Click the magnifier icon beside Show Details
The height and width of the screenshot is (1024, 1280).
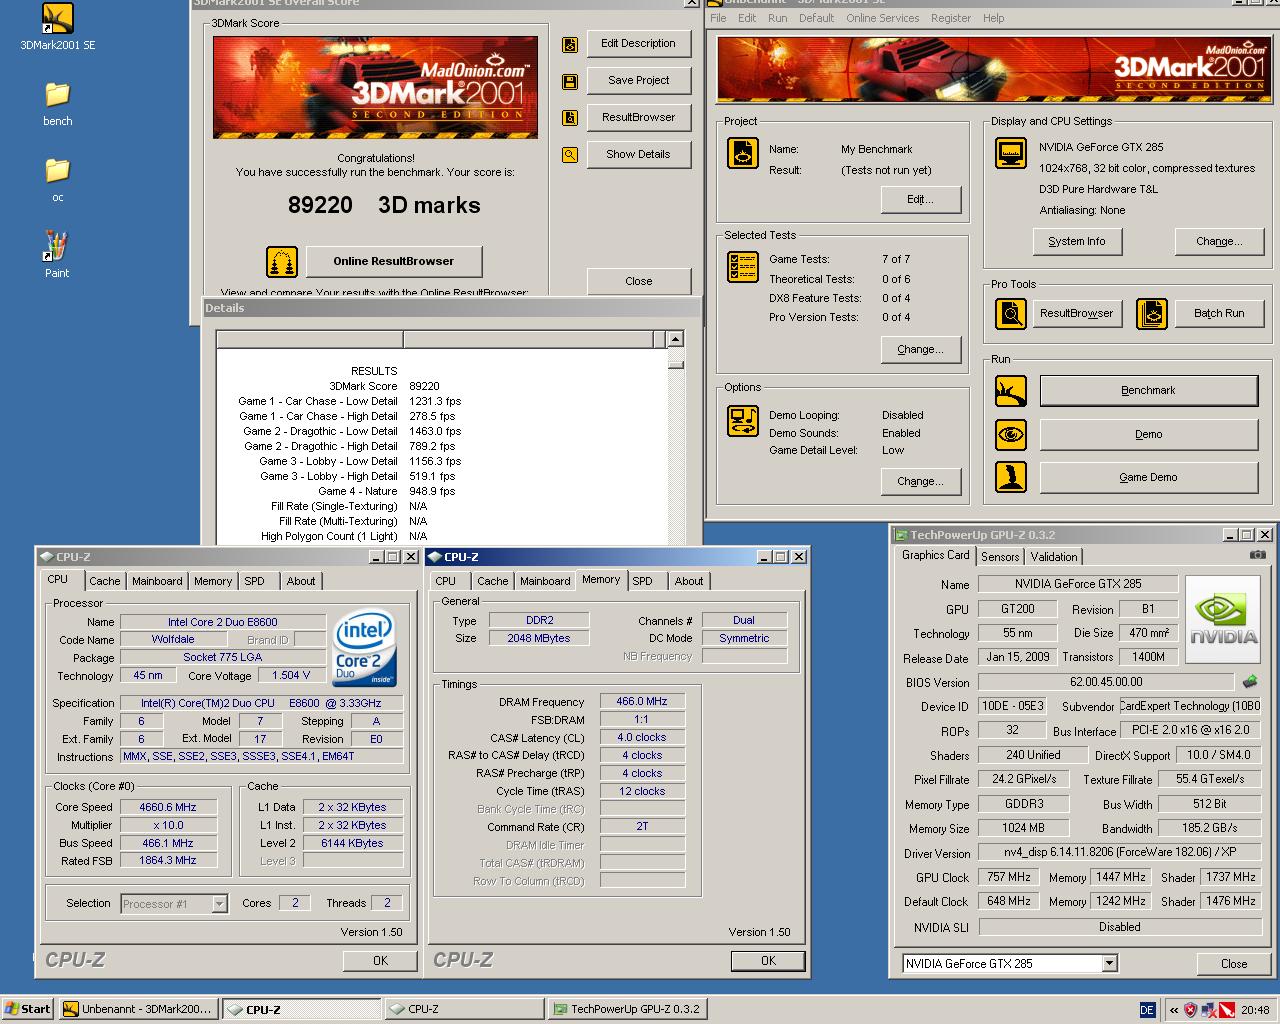[570, 155]
